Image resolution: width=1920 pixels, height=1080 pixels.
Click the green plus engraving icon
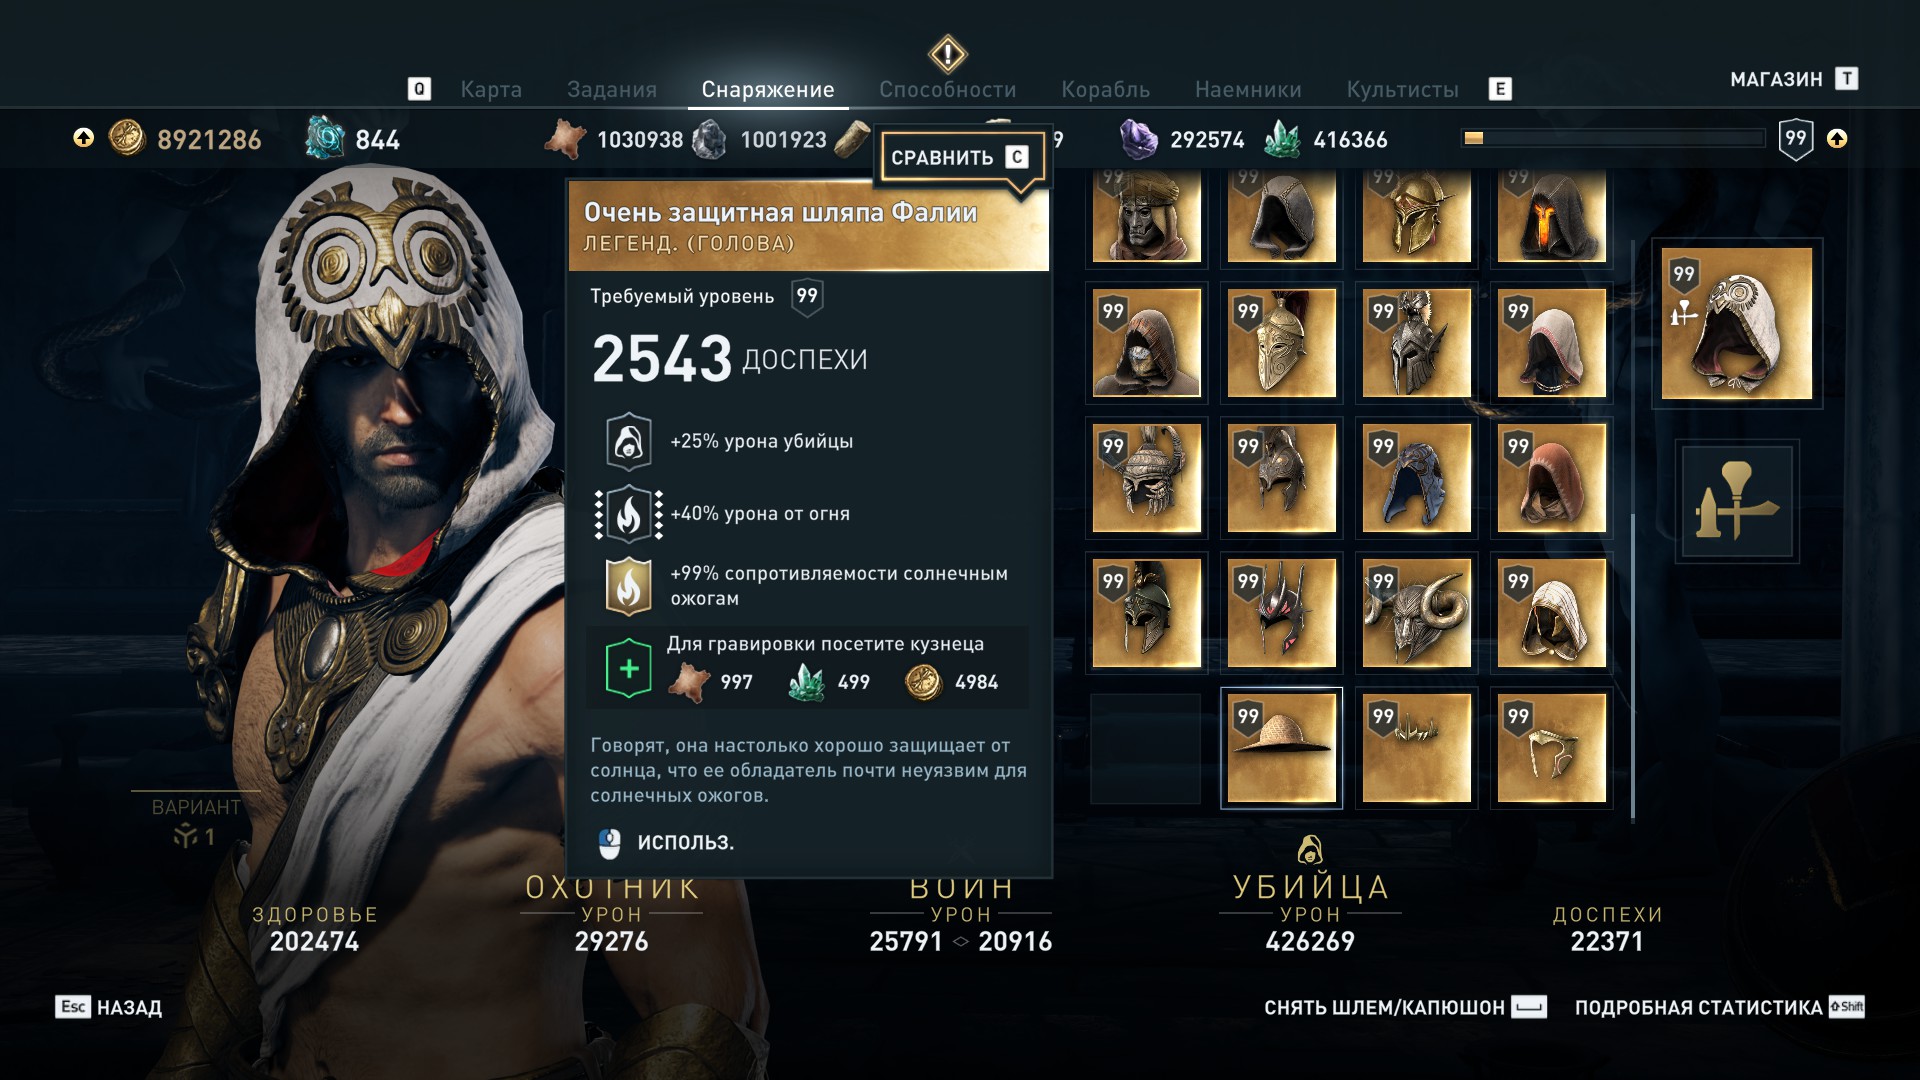click(629, 668)
